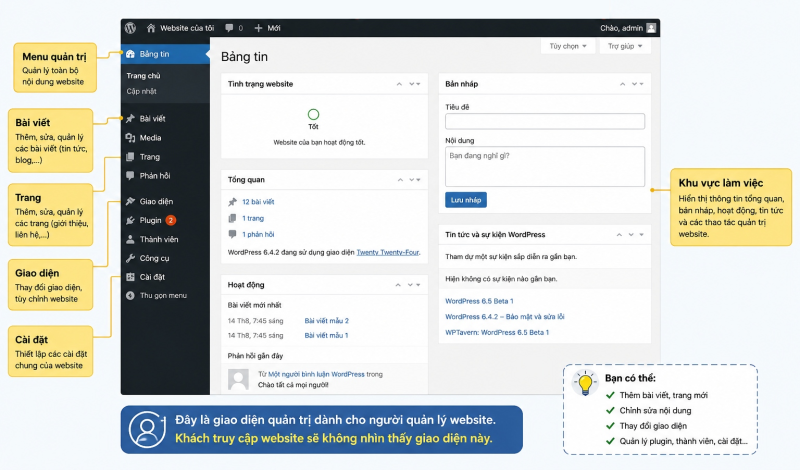Move Tình trạng website widget up arrow
The width and height of the screenshot is (800, 470).
(399, 84)
